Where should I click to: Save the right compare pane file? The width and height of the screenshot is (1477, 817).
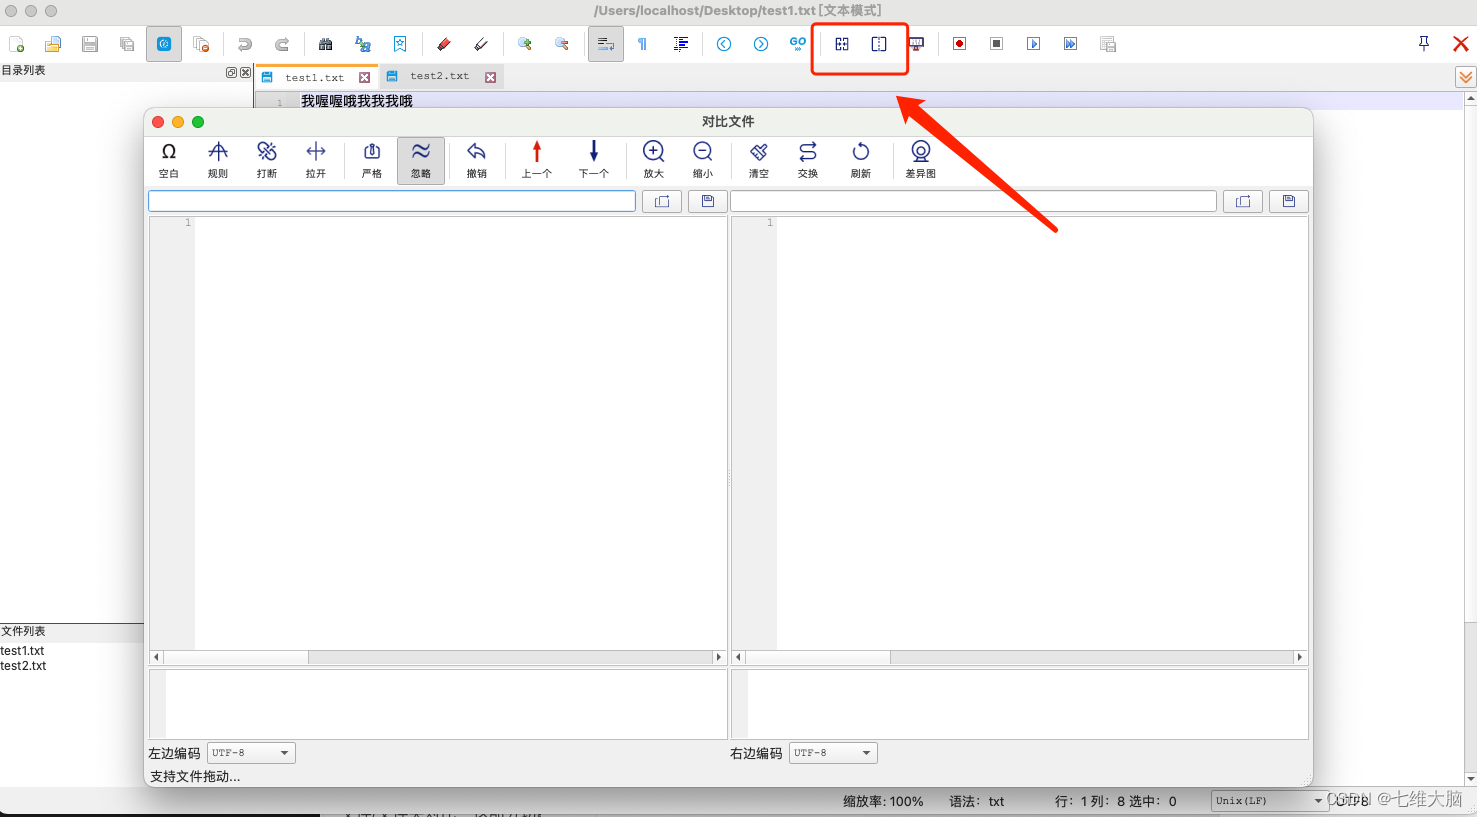coord(1289,201)
